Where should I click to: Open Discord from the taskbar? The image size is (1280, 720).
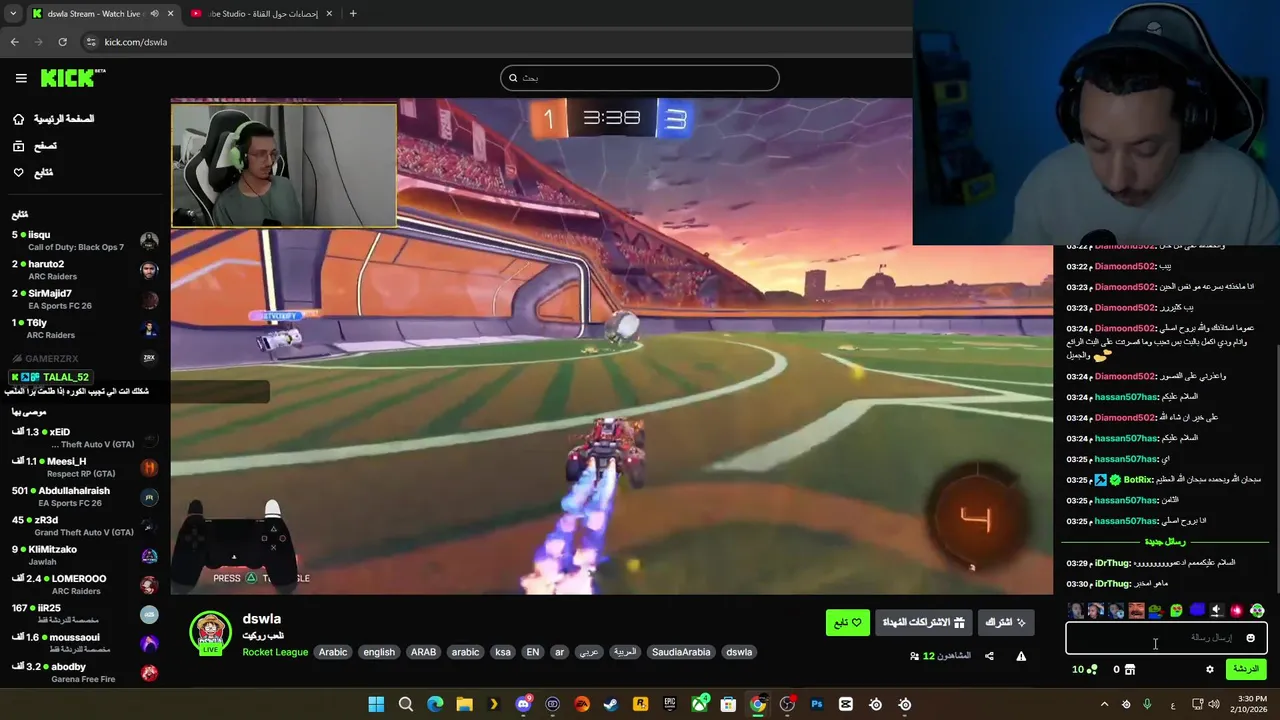(523, 705)
